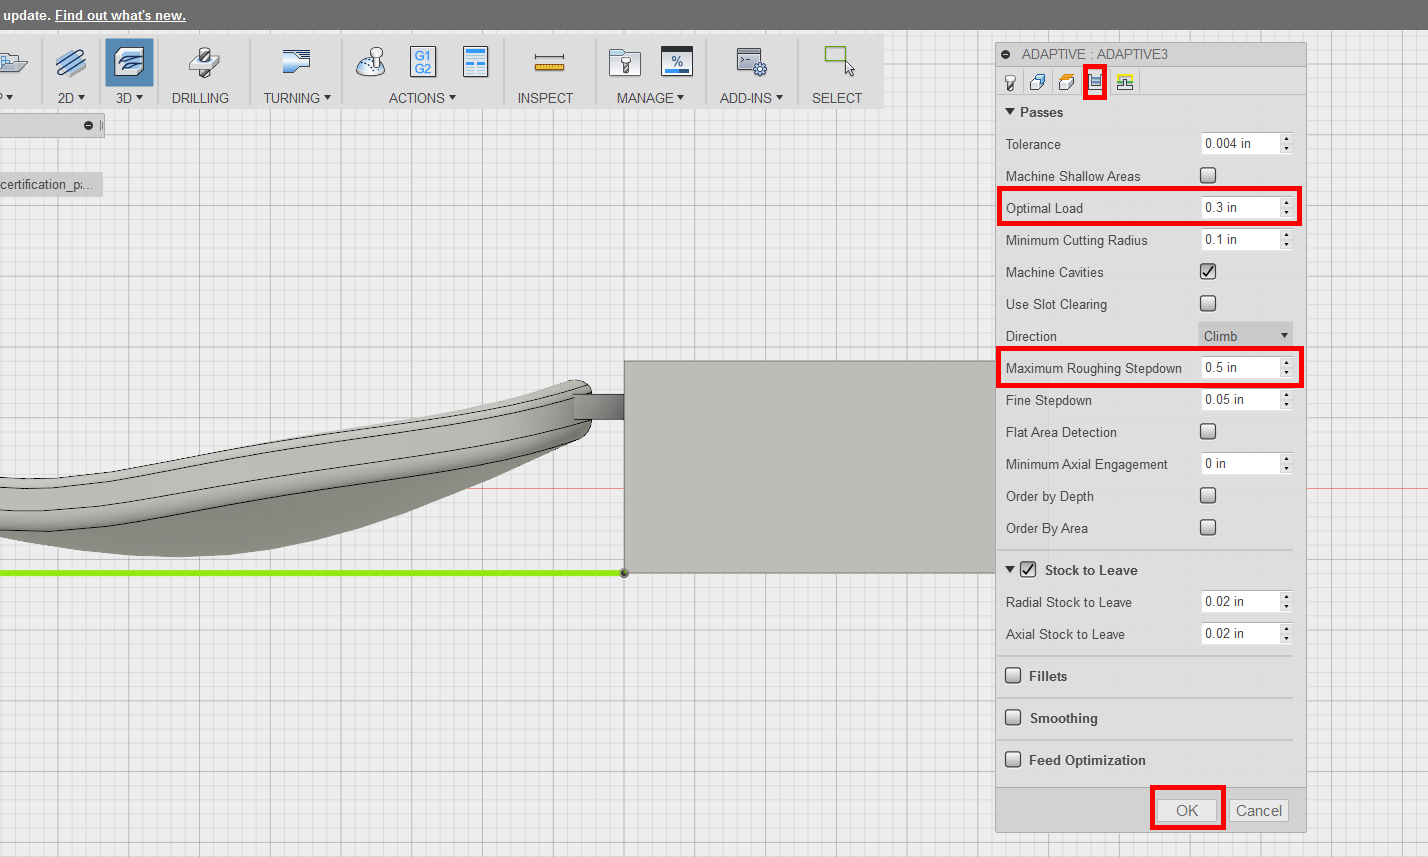Enable the Machine Shallow Areas checkbox
The image size is (1428, 857).
coord(1208,176)
